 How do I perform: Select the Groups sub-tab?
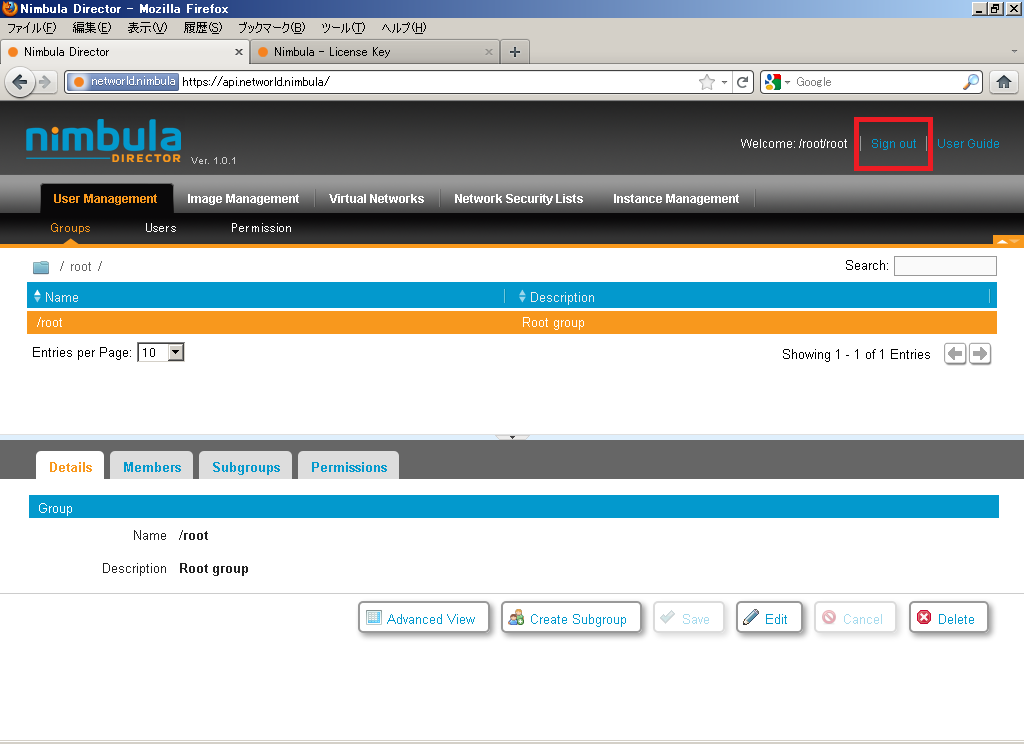point(70,228)
